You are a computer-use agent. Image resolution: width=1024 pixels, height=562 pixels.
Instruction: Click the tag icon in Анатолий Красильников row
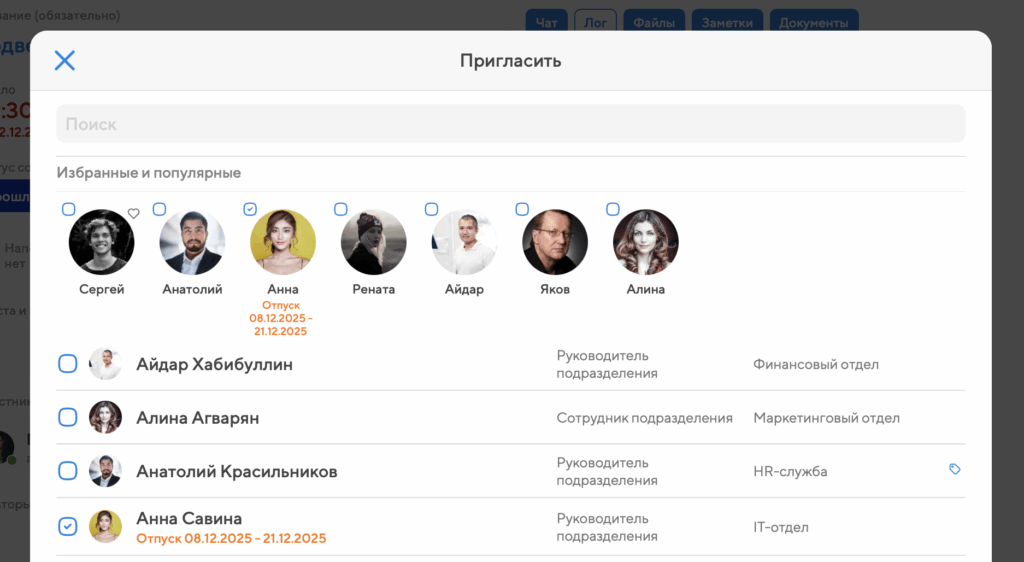click(x=954, y=469)
